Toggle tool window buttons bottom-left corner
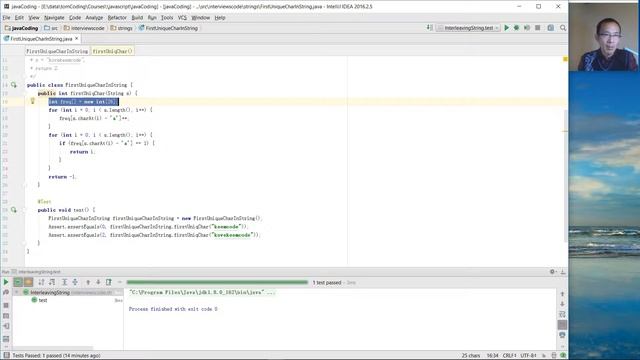This screenshot has width=640, height=360. click(x=6, y=356)
